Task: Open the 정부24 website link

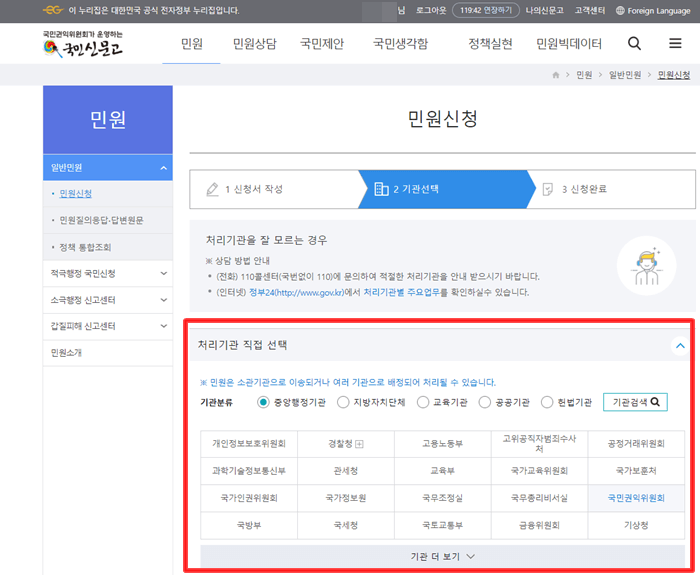Action: 296,293
